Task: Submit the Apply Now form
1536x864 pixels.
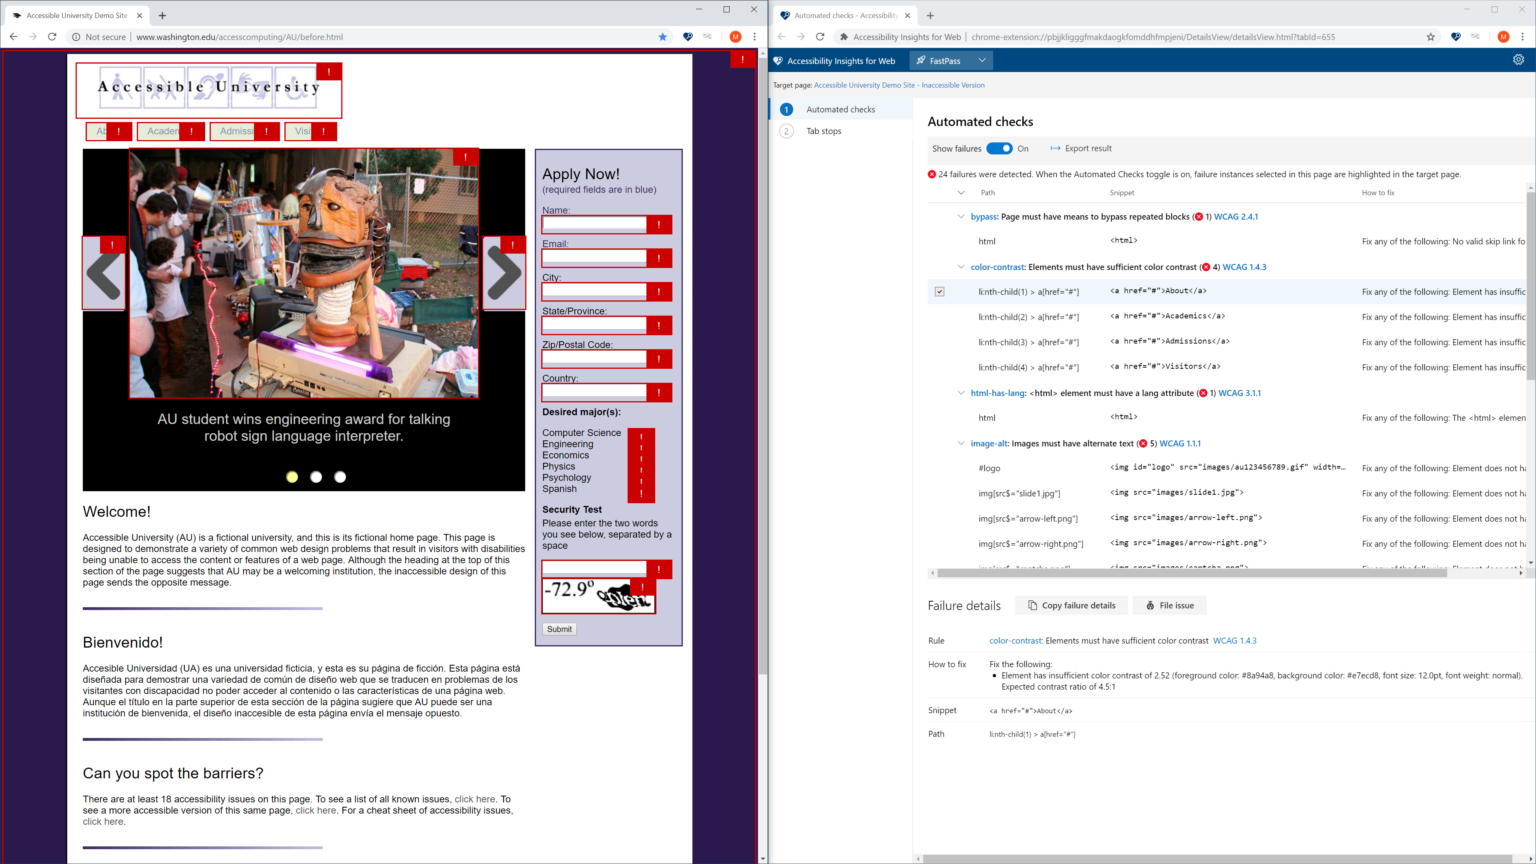Action: pyautogui.click(x=559, y=629)
